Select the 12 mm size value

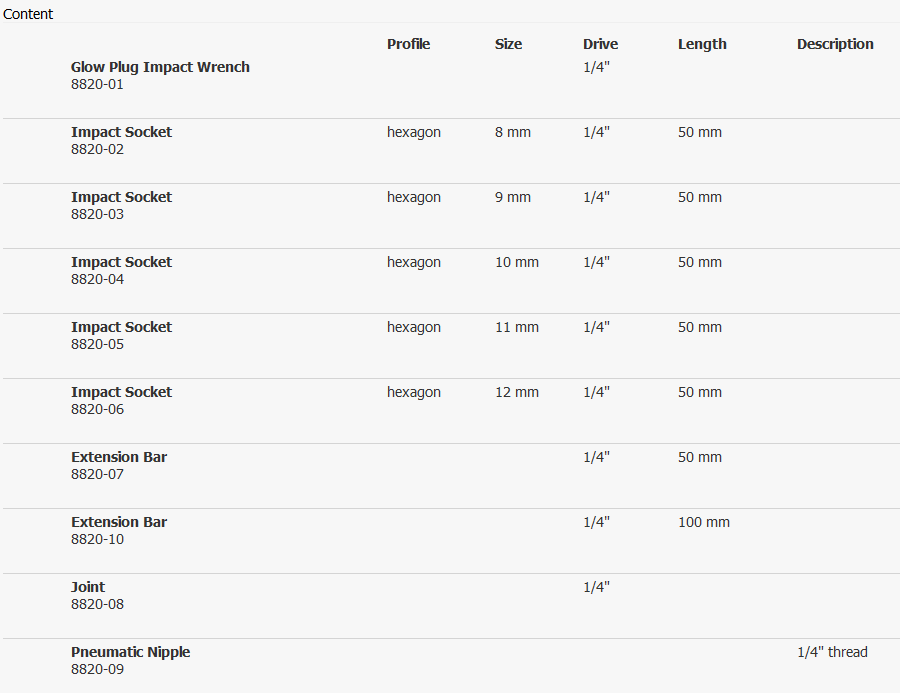[x=516, y=392]
